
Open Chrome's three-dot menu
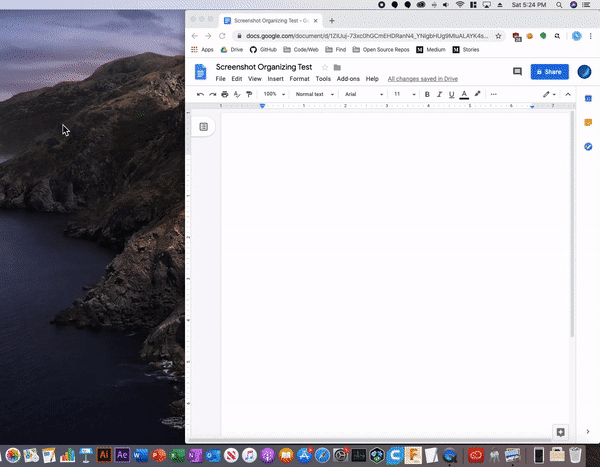pos(591,36)
